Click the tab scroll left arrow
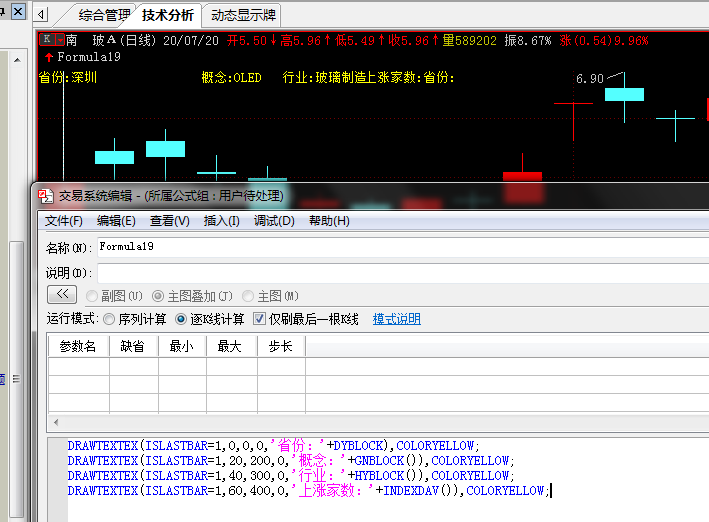 (x=41, y=14)
